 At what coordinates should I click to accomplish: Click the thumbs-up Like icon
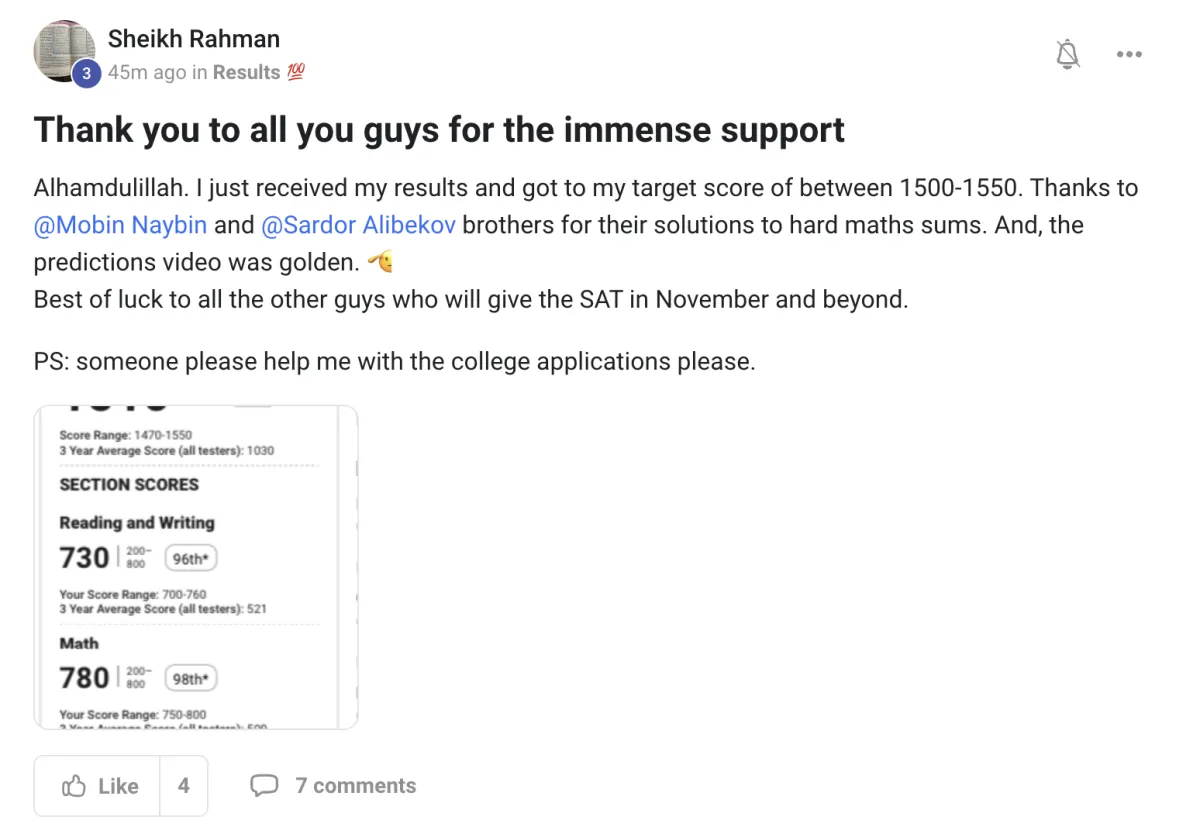[74, 786]
